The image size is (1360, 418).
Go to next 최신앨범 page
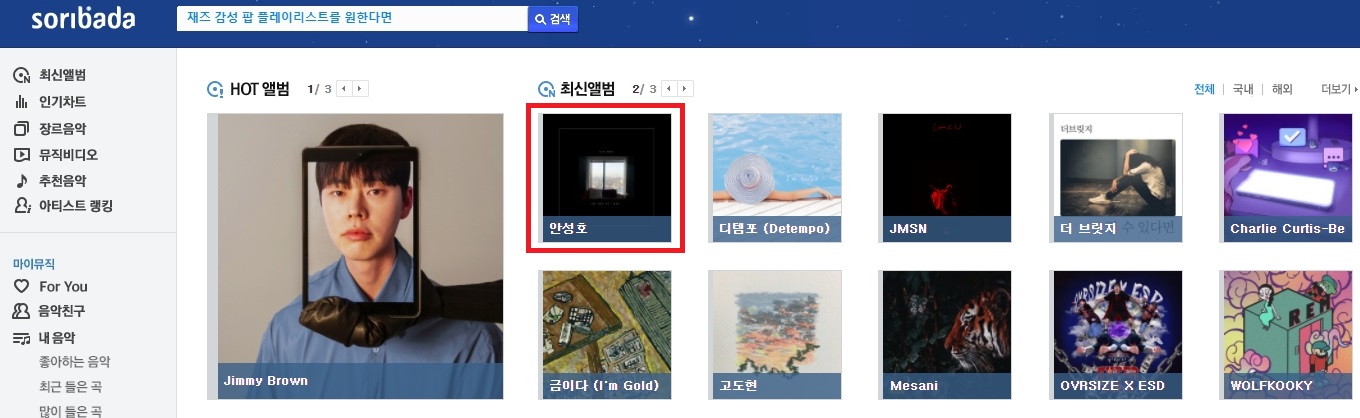point(685,89)
